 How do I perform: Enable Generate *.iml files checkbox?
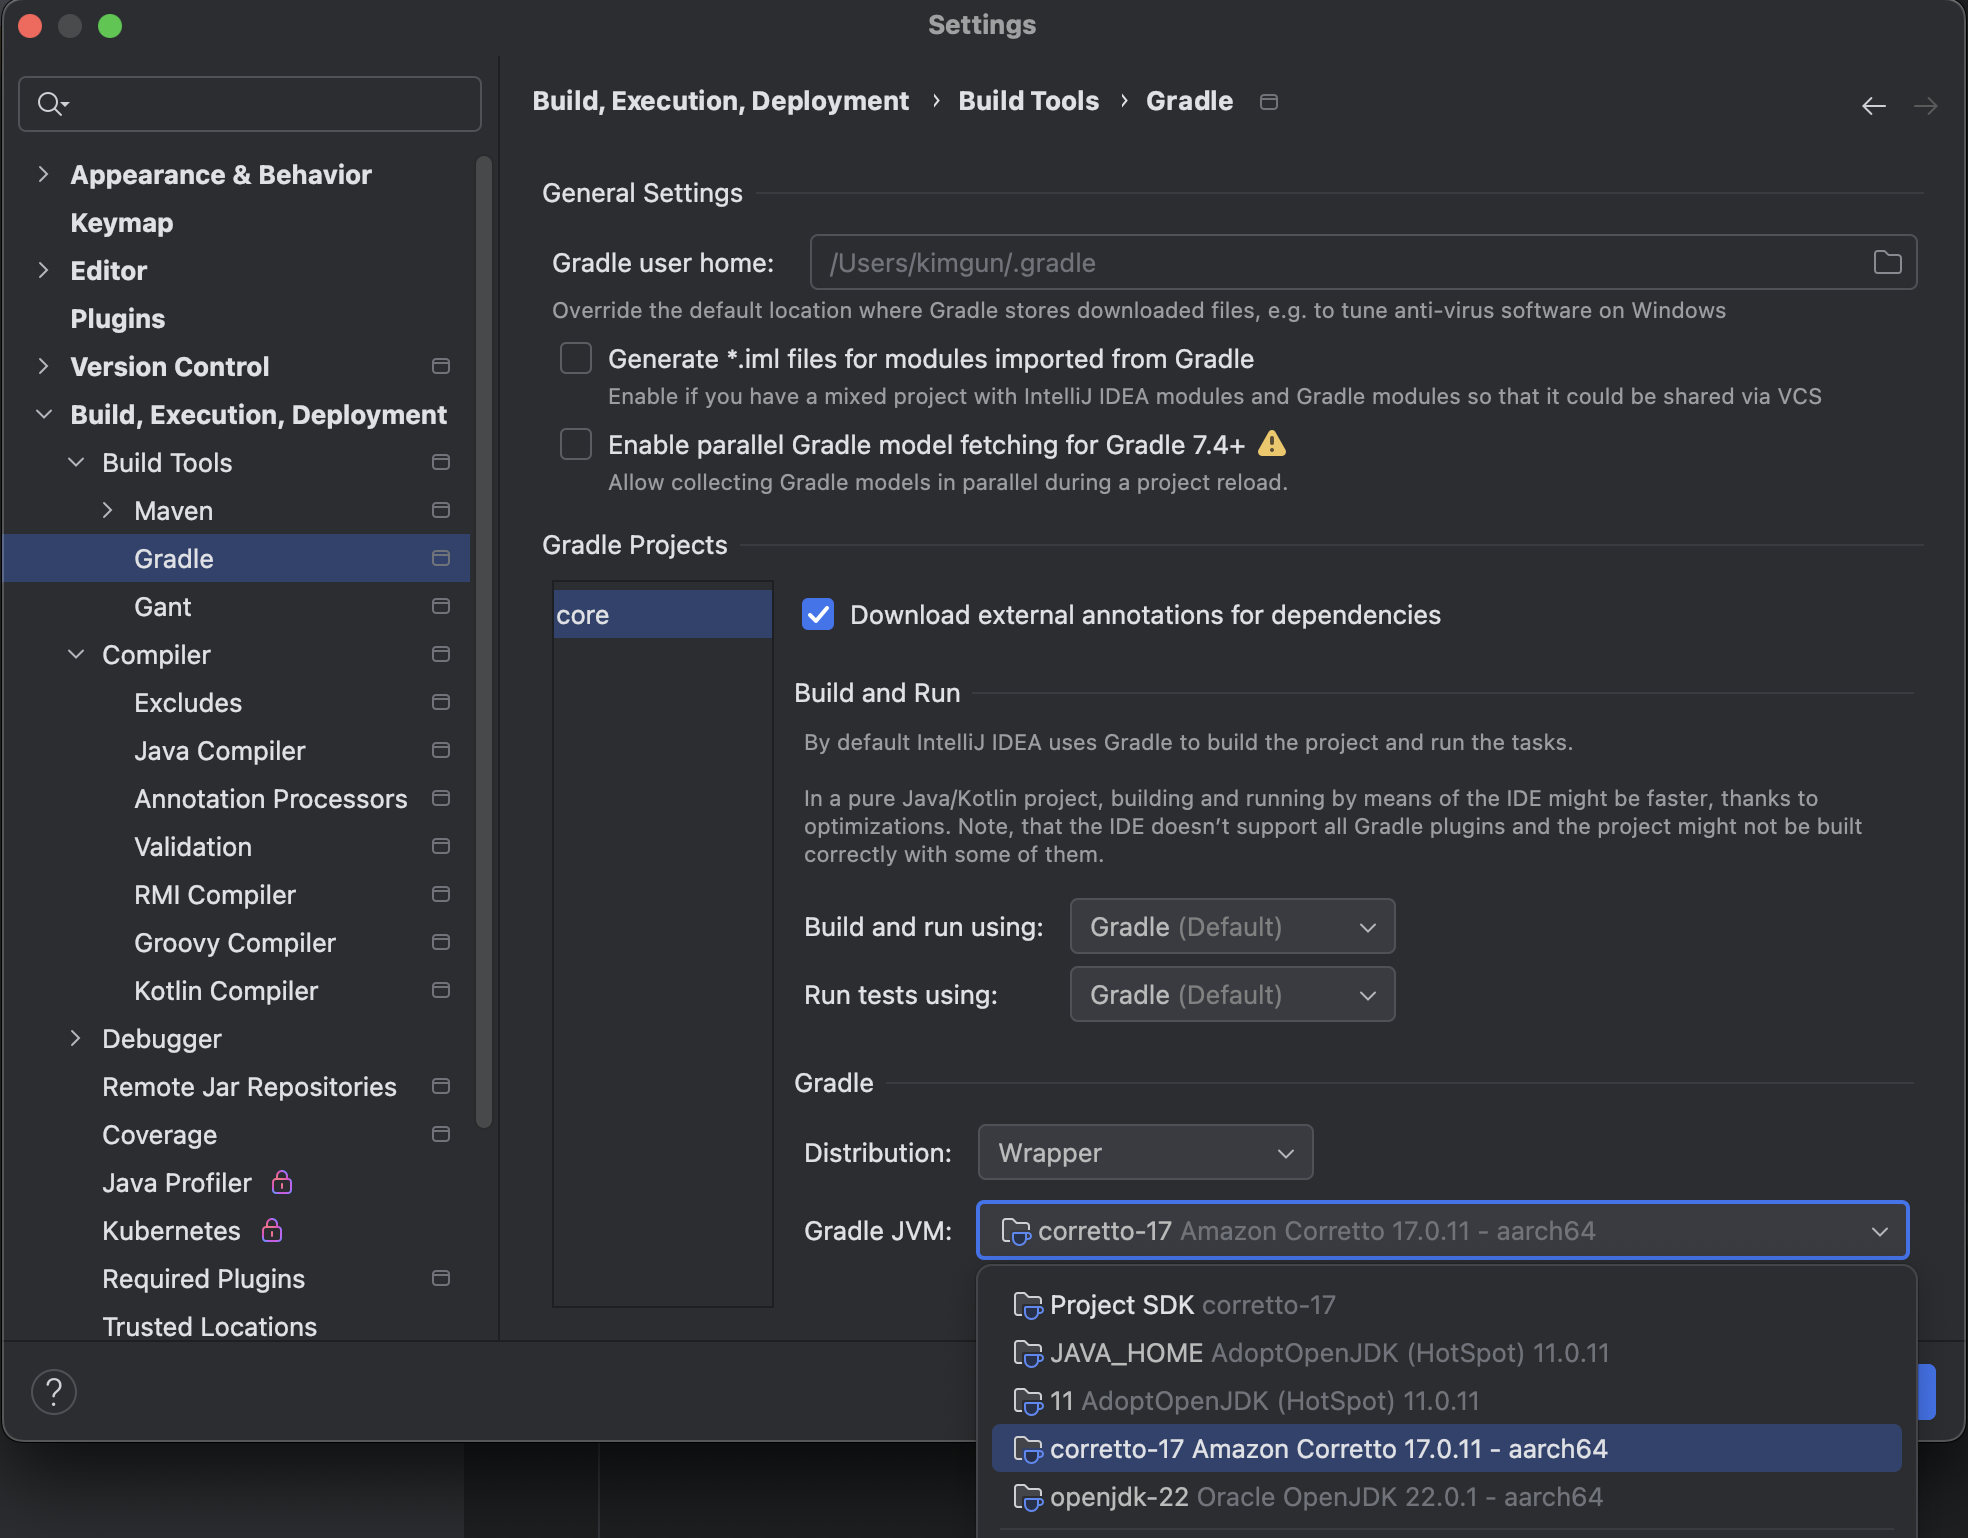(576, 358)
